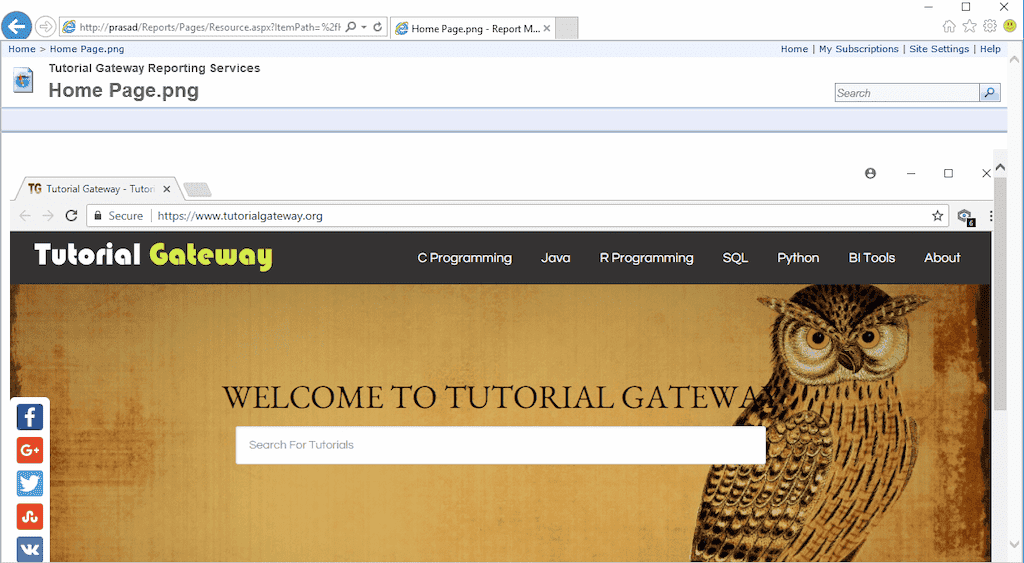Click the Chrome reload button
1024x563 pixels.
[x=71, y=216]
